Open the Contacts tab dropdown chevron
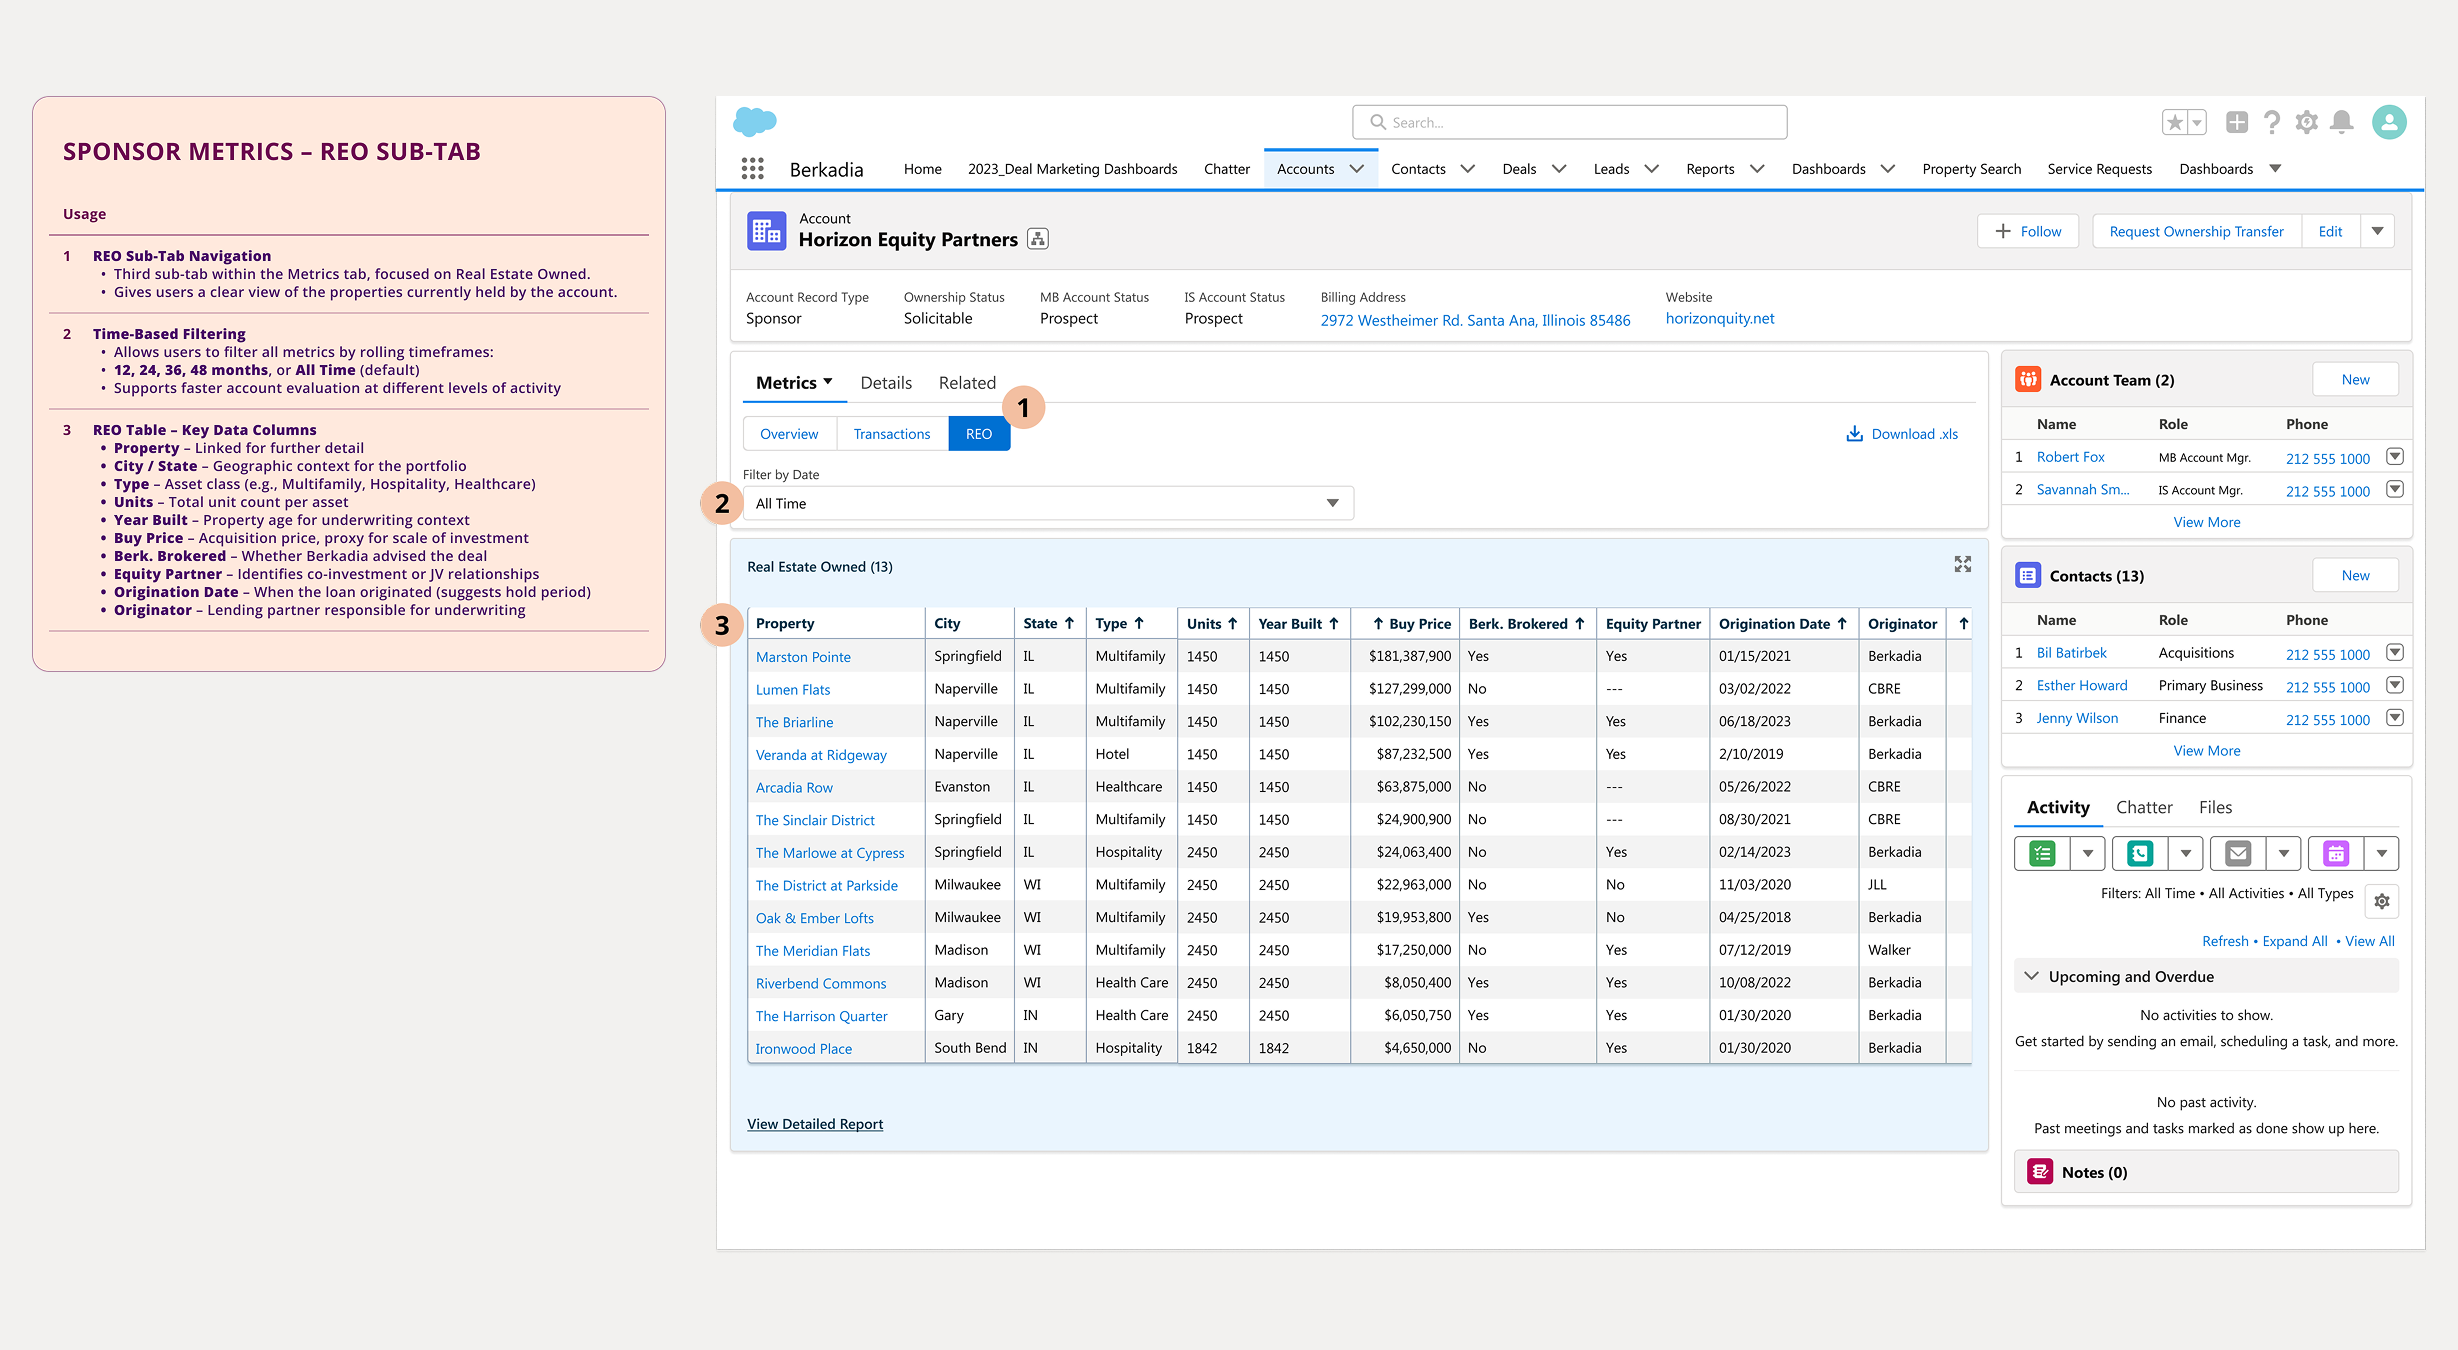The width and height of the screenshot is (2458, 1350). pos(1468,169)
